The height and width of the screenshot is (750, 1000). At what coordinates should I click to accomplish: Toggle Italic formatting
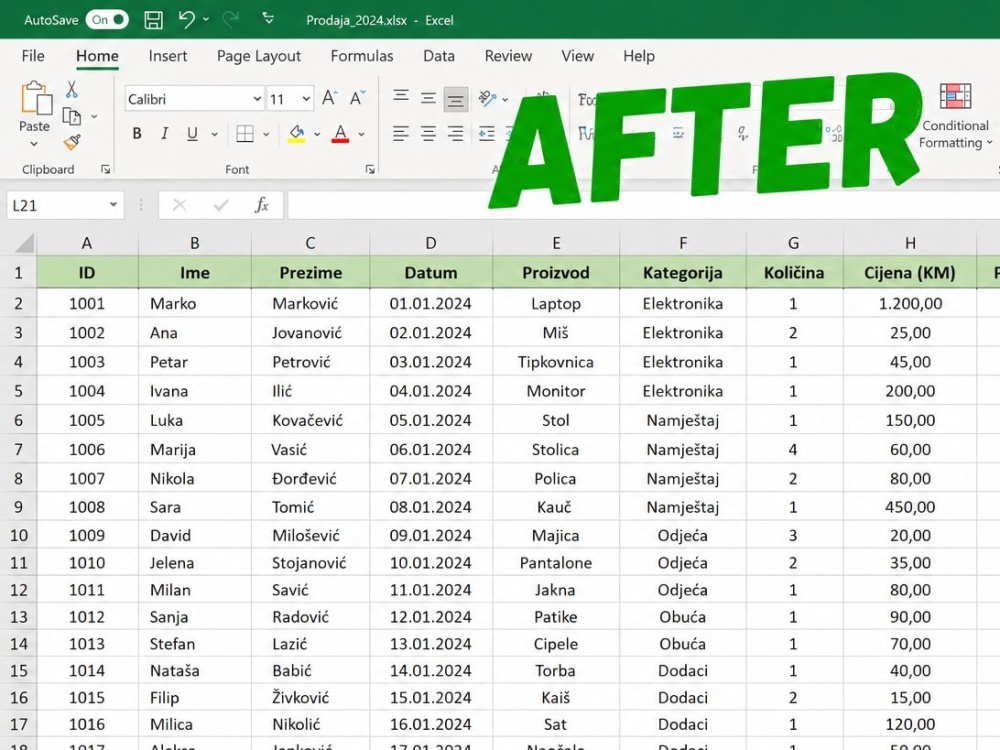[x=165, y=133]
